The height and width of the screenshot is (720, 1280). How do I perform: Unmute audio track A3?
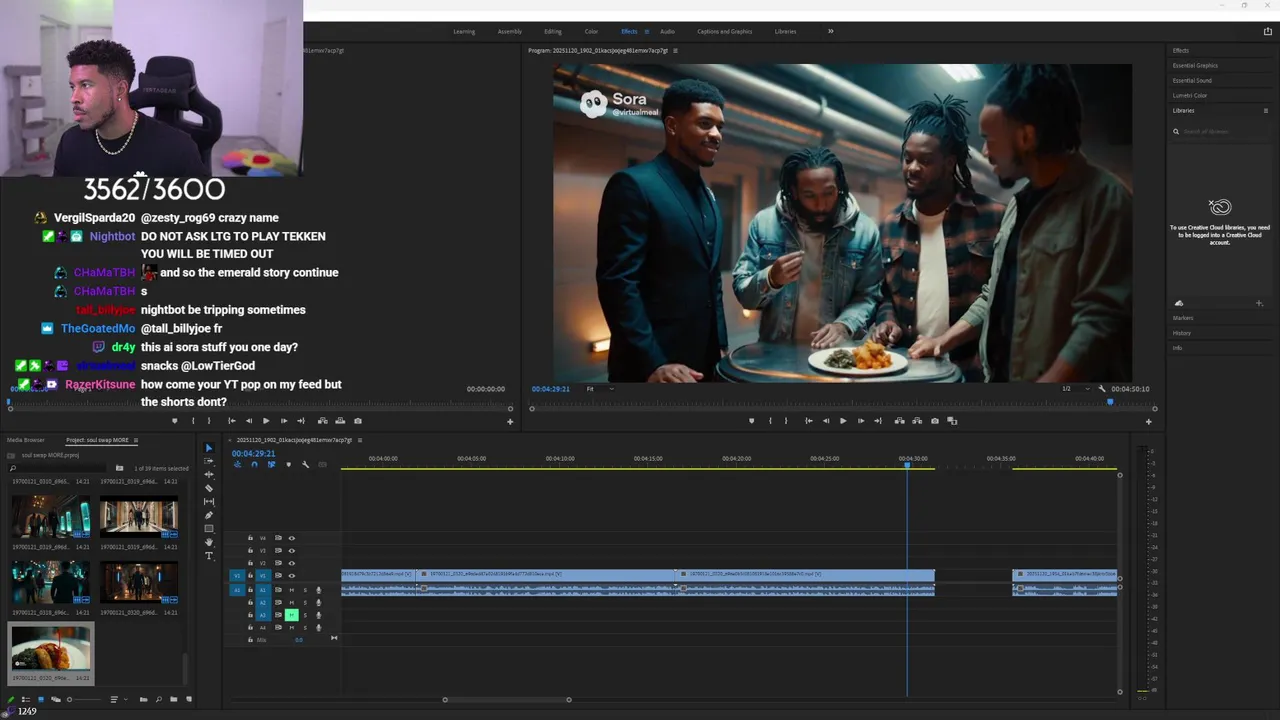click(x=292, y=615)
